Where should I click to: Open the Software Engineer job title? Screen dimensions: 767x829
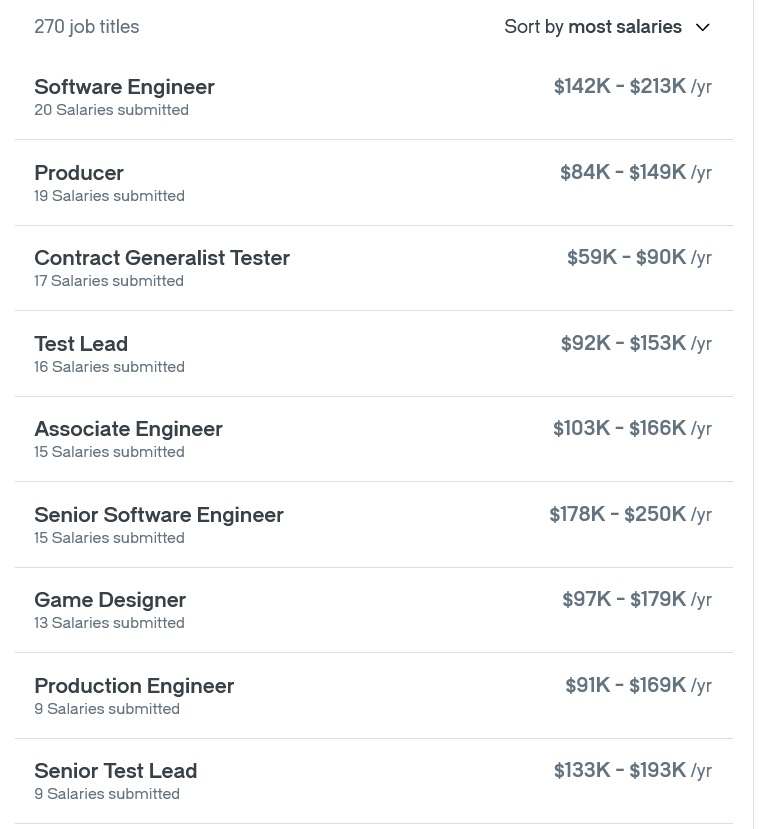pos(124,87)
